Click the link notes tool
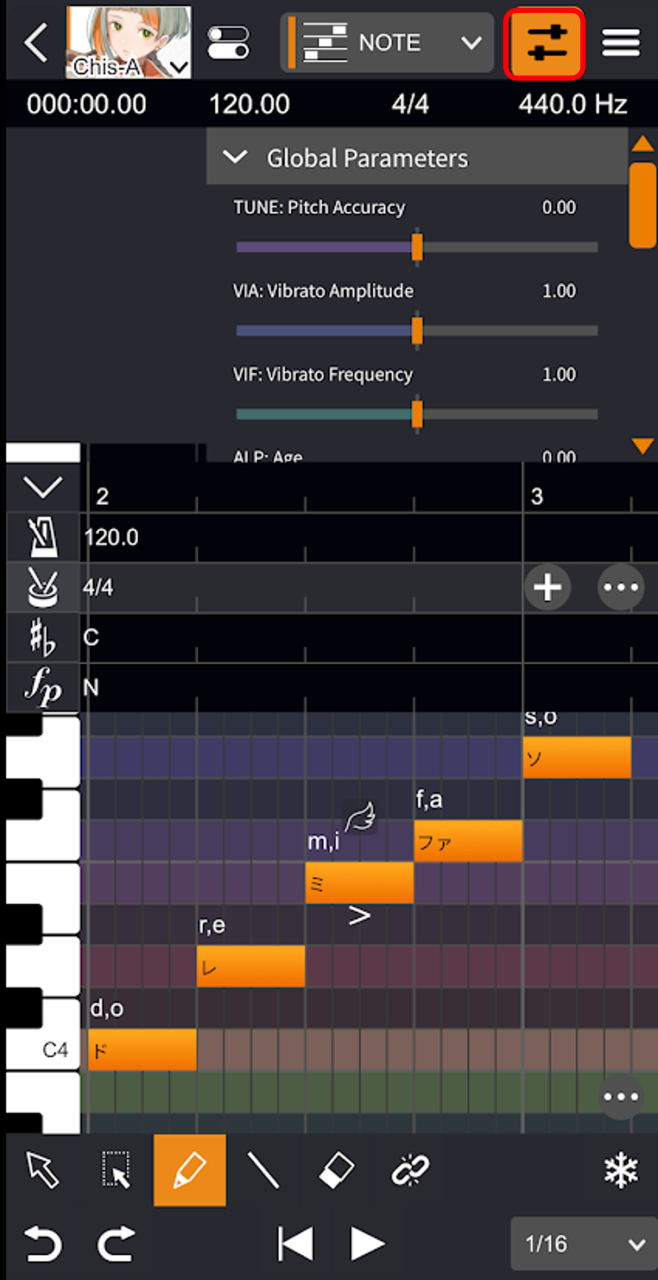 coord(410,1169)
